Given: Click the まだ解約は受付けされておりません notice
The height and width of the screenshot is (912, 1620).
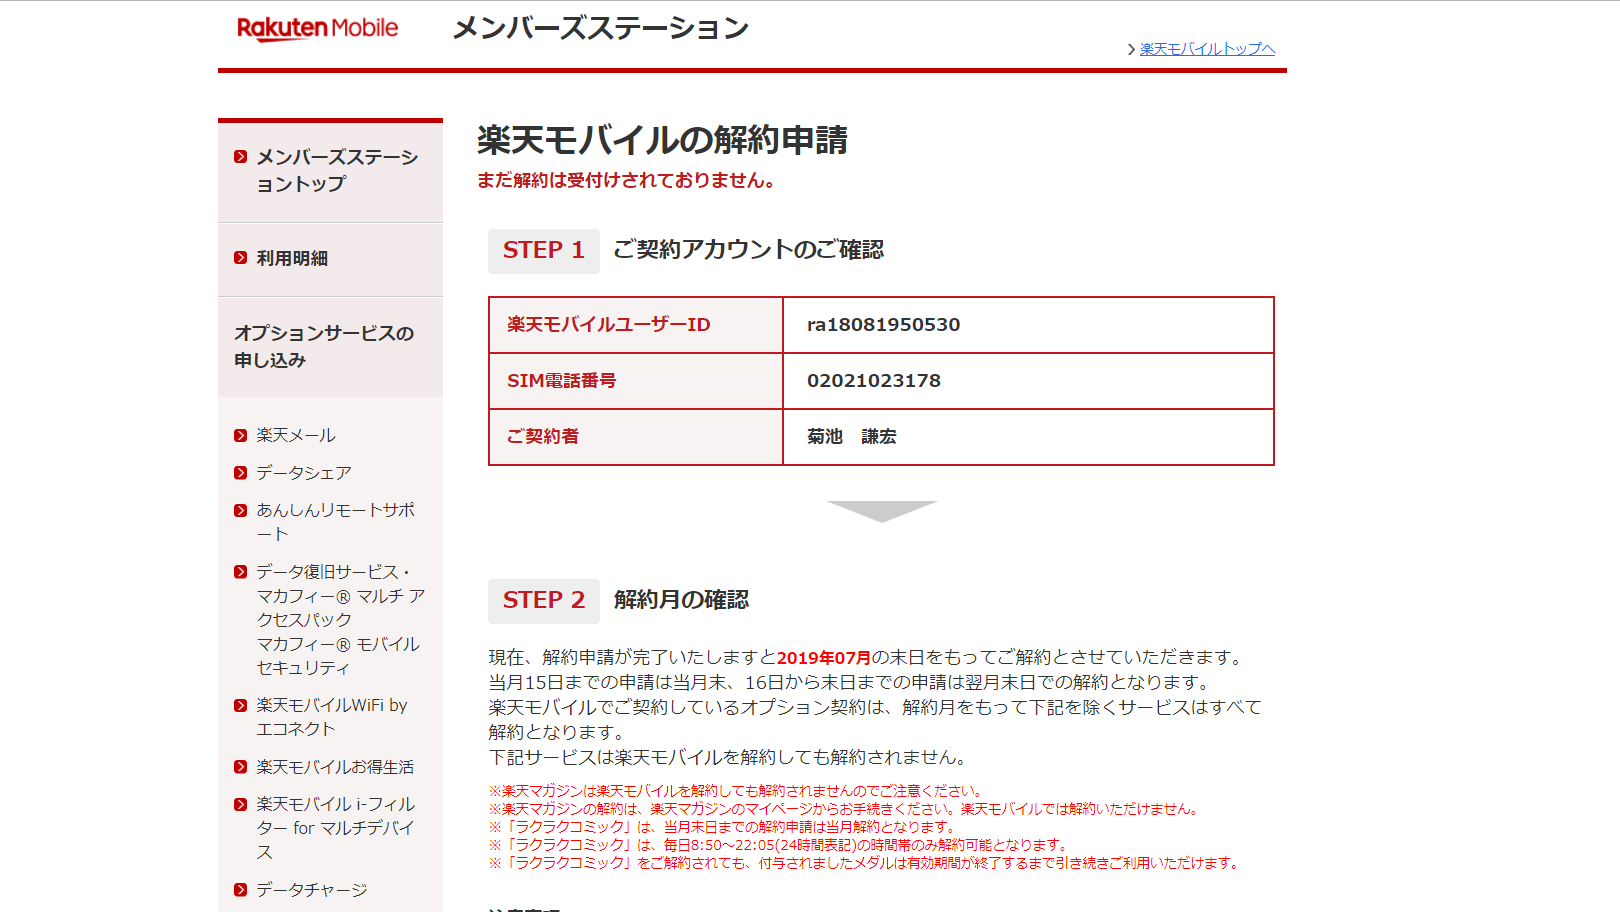Looking at the screenshot, I should coord(626,181).
